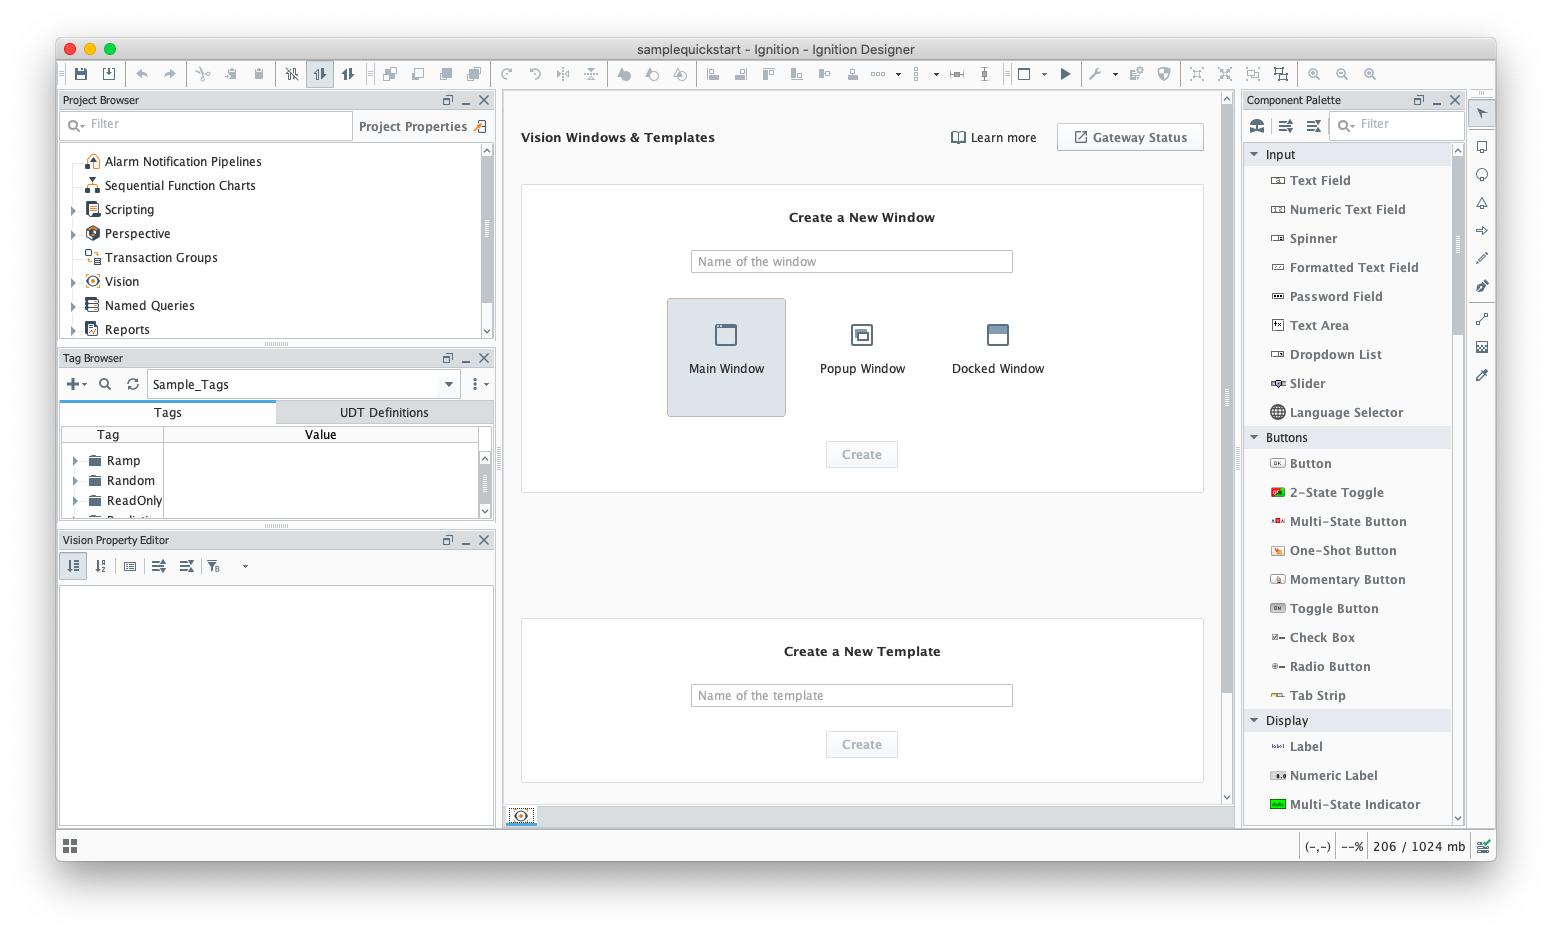Follow the Learn more link
Image resolution: width=1552 pixels, height=935 pixels.
(x=993, y=138)
